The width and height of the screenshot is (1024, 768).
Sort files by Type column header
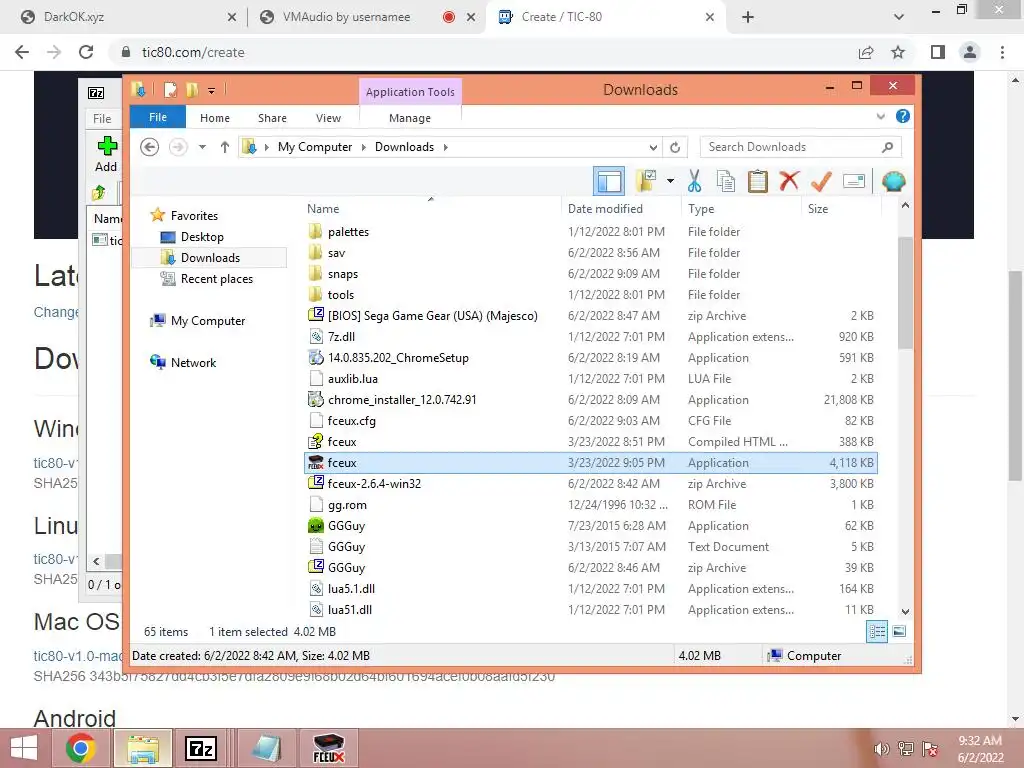click(x=741, y=209)
